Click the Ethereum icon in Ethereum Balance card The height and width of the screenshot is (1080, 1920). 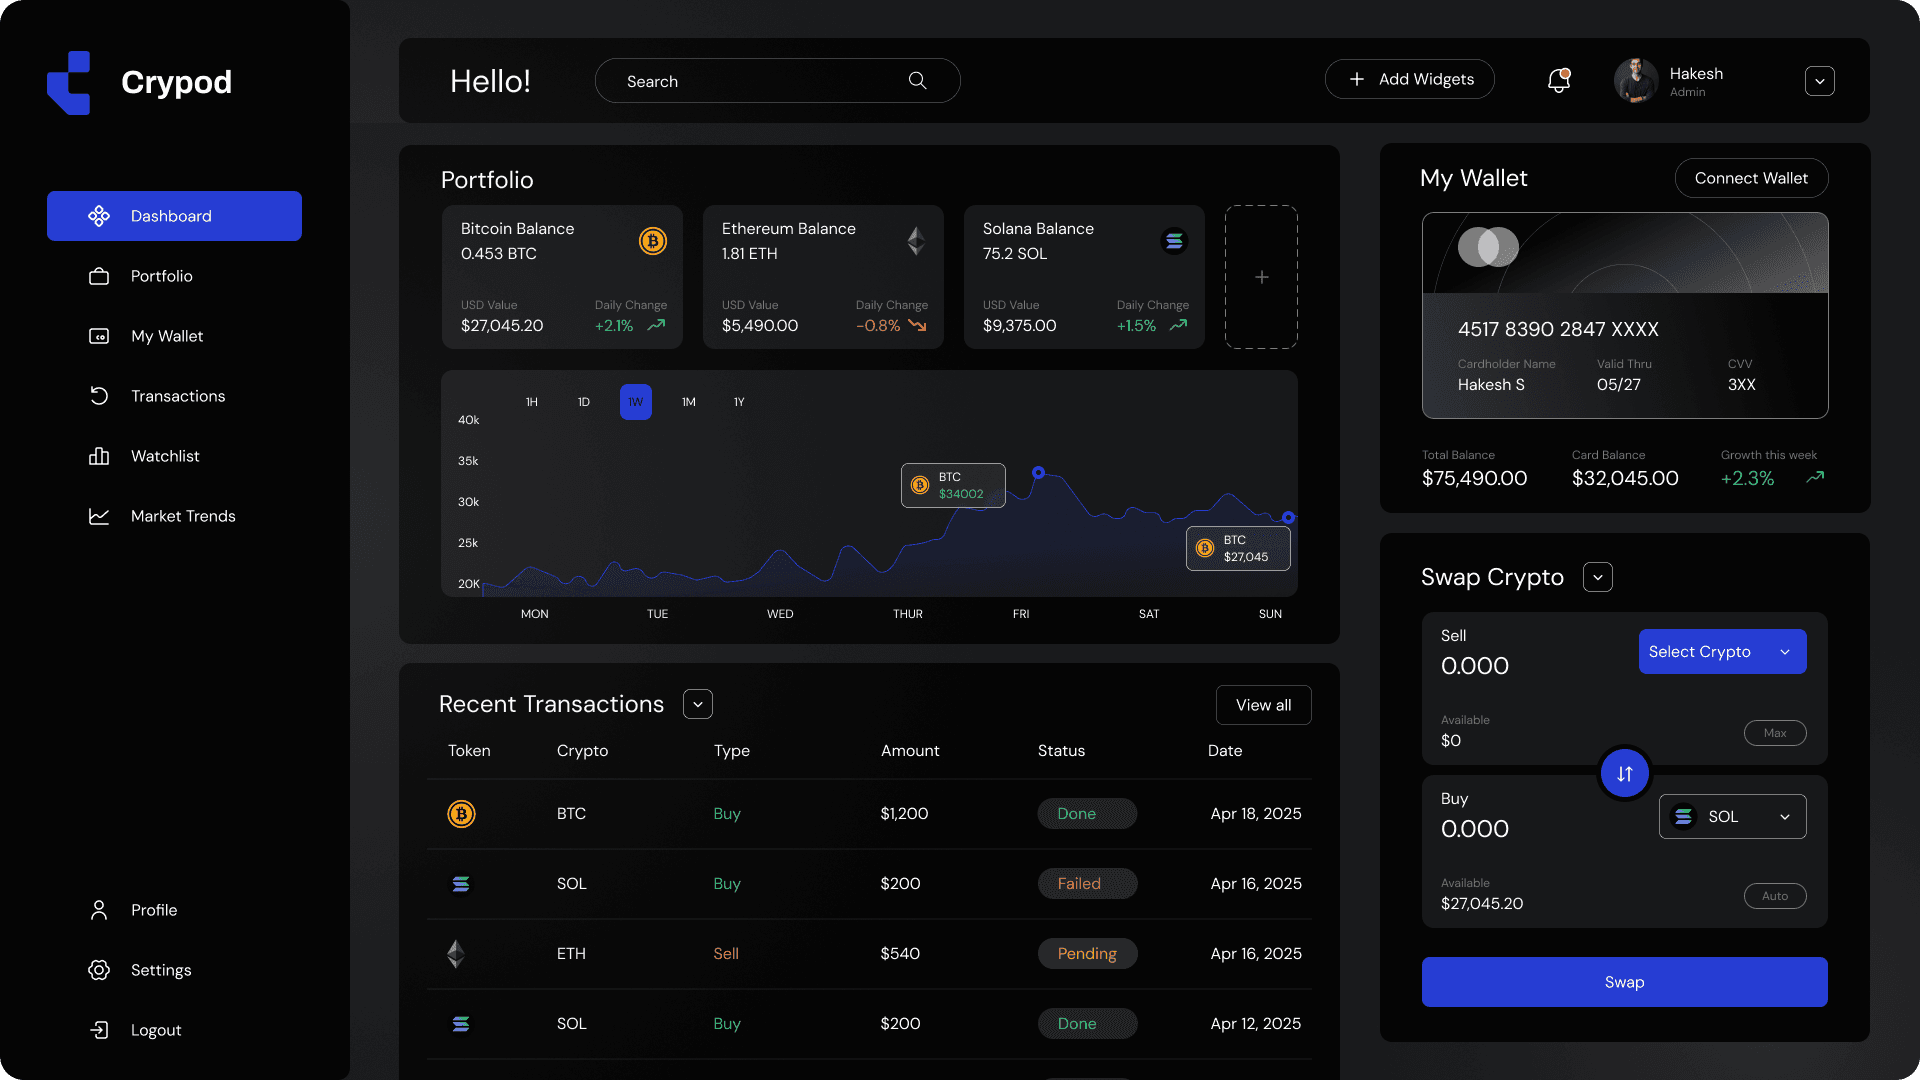tap(915, 241)
